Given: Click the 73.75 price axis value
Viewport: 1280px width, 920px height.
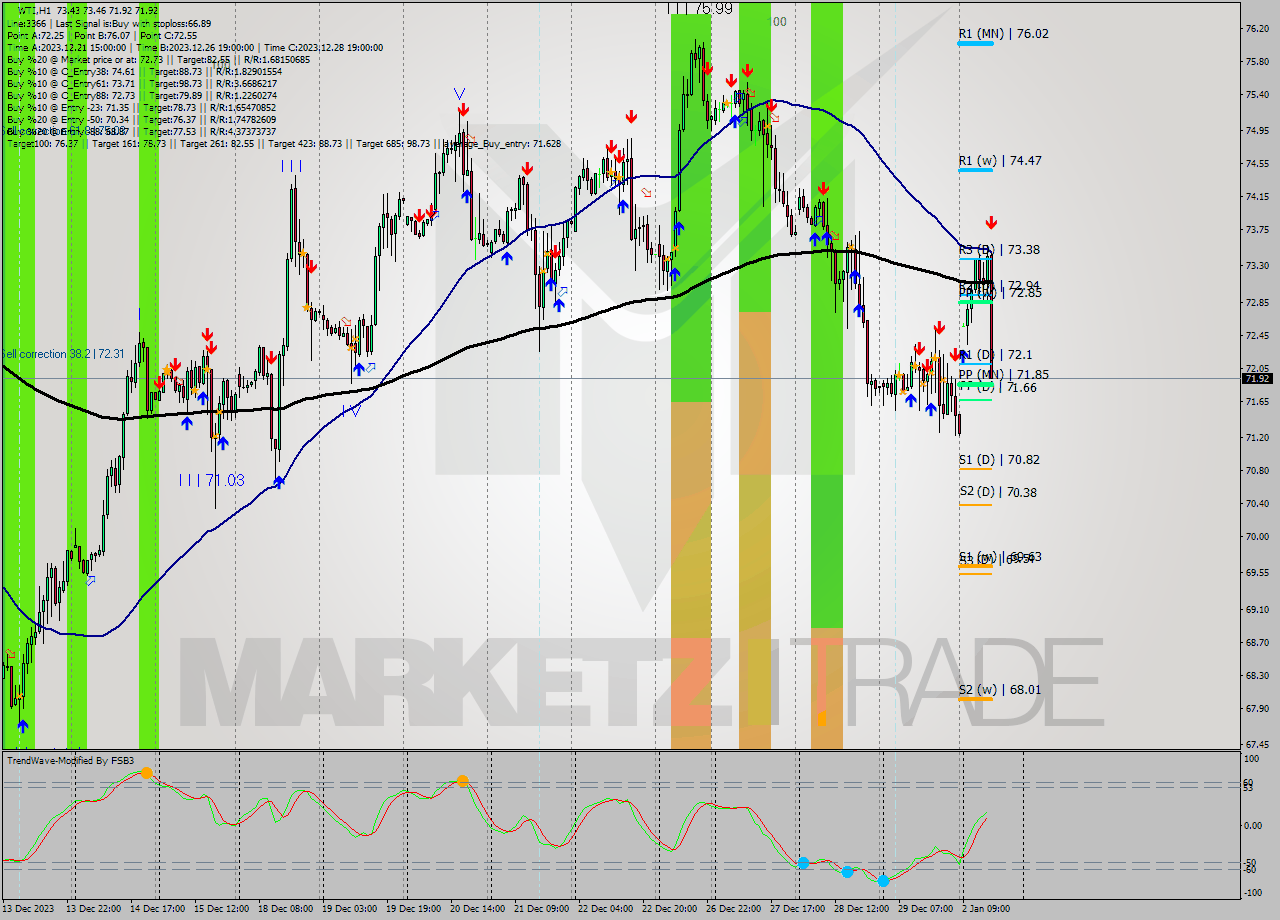Looking at the screenshot, I should tap(1256, 230).
